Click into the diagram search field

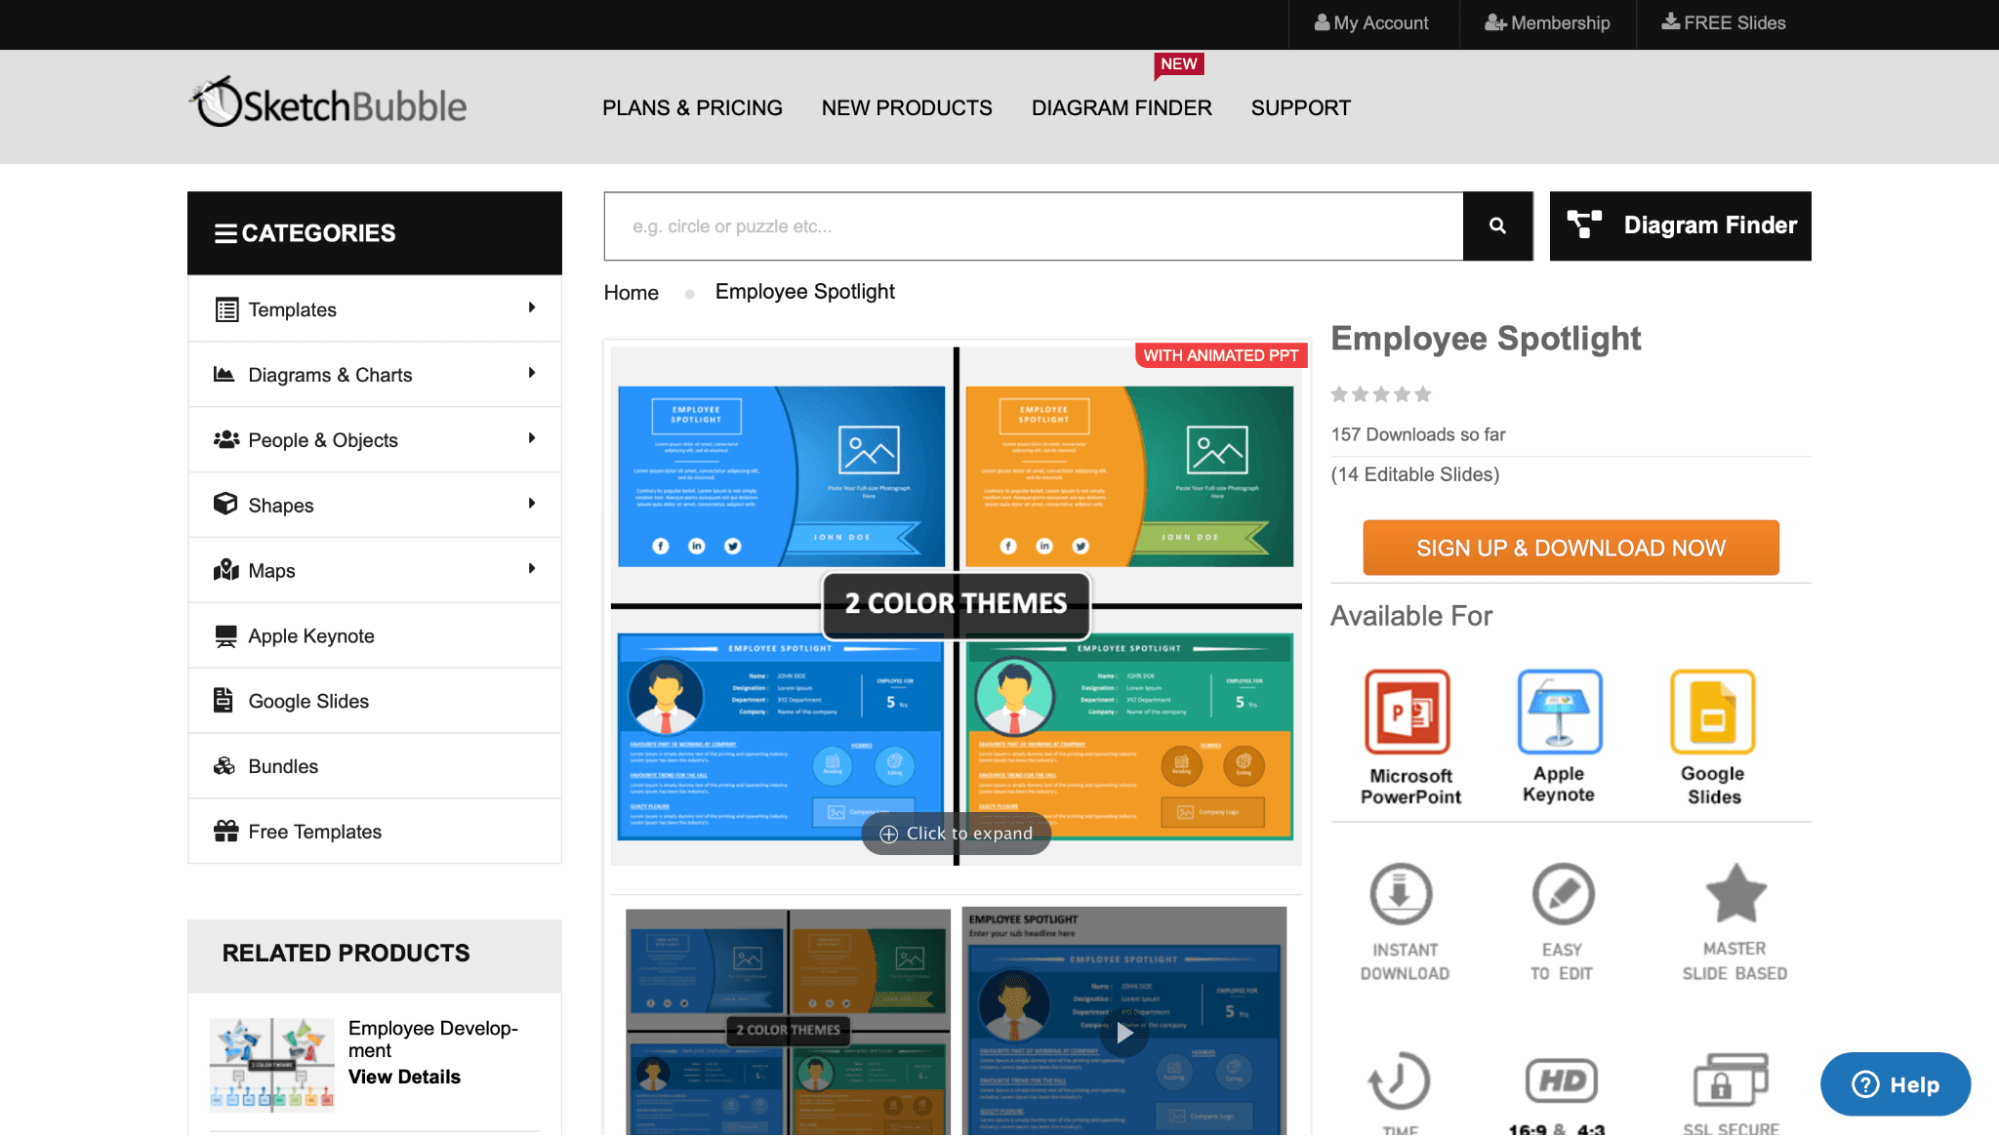[x=1033, y=226]
